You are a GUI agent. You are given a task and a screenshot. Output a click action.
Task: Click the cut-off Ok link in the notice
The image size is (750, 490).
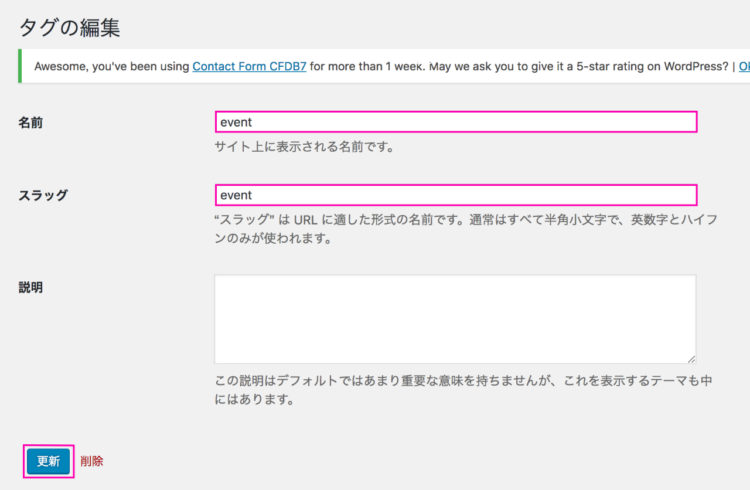744,67
